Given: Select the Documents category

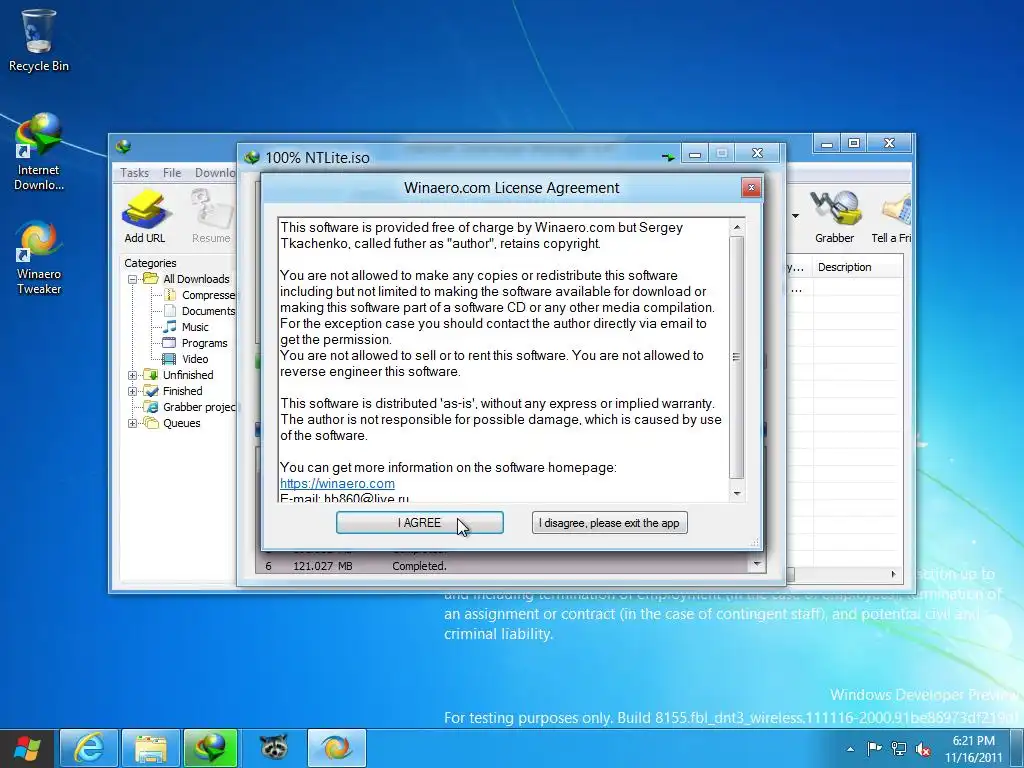Looking at the screenshot, I should tap(208, 311).
